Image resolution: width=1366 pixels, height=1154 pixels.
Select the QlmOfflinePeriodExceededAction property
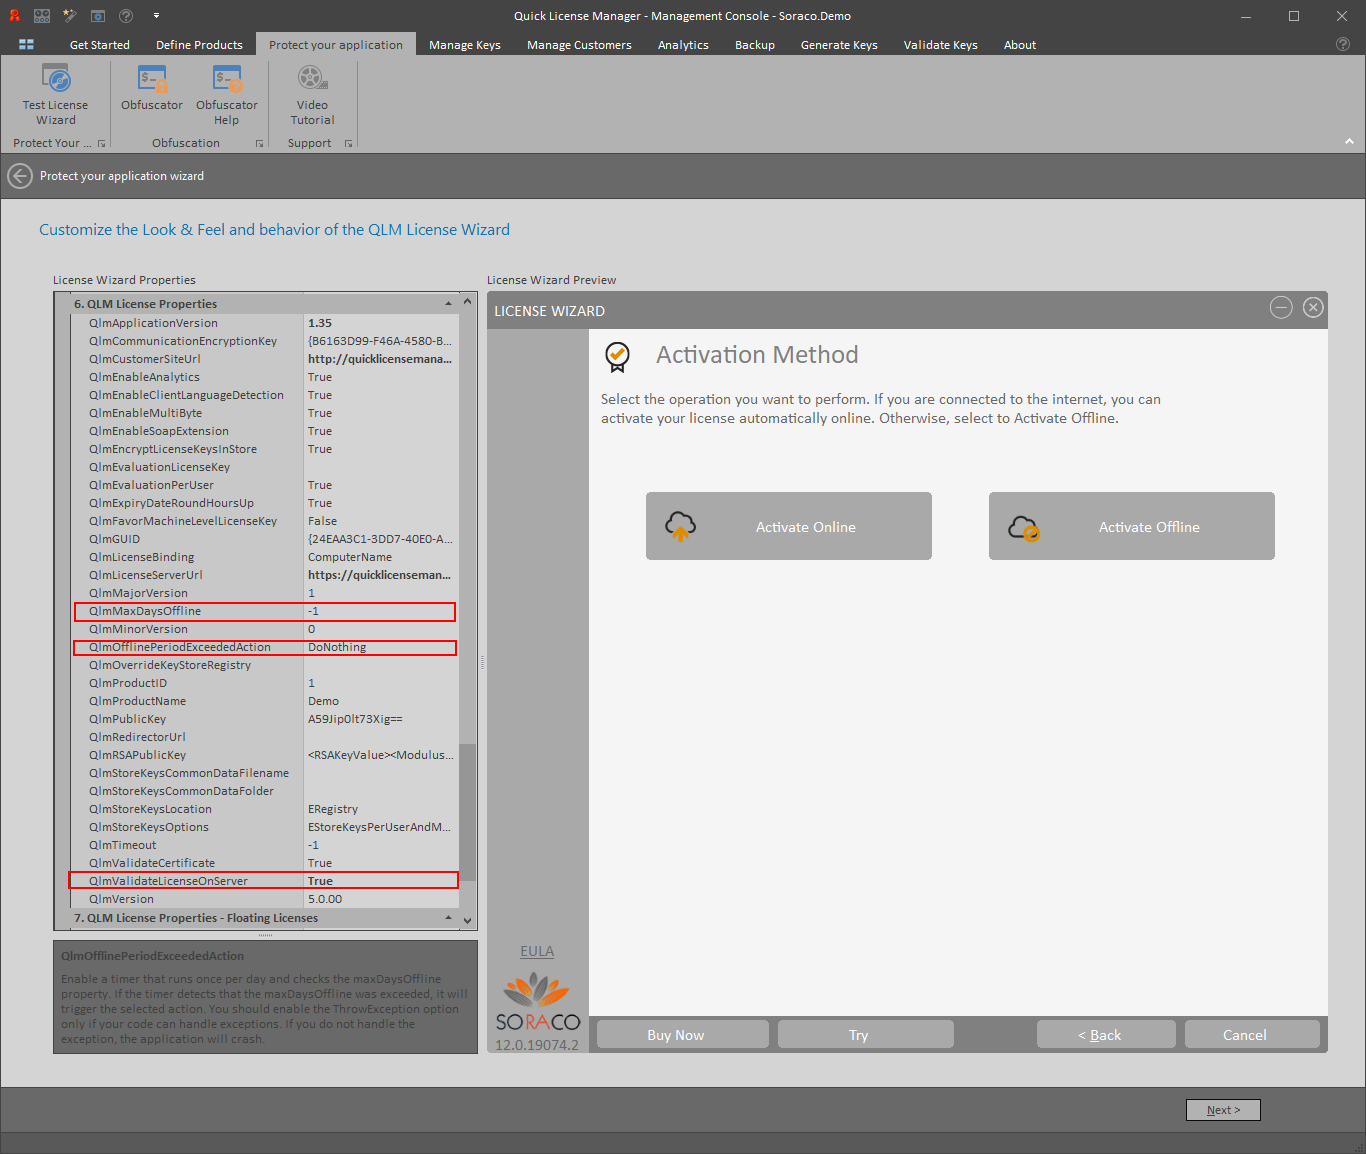point(265,647)
